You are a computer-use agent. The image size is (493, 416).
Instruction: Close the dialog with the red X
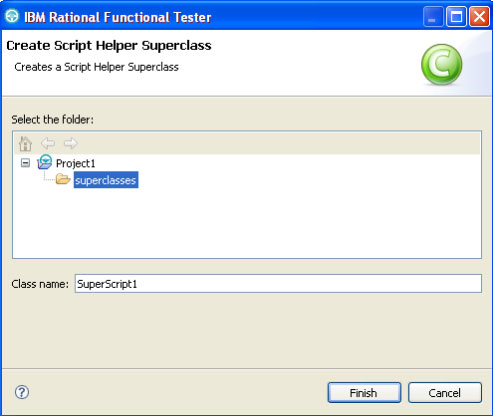coord(479,17)
